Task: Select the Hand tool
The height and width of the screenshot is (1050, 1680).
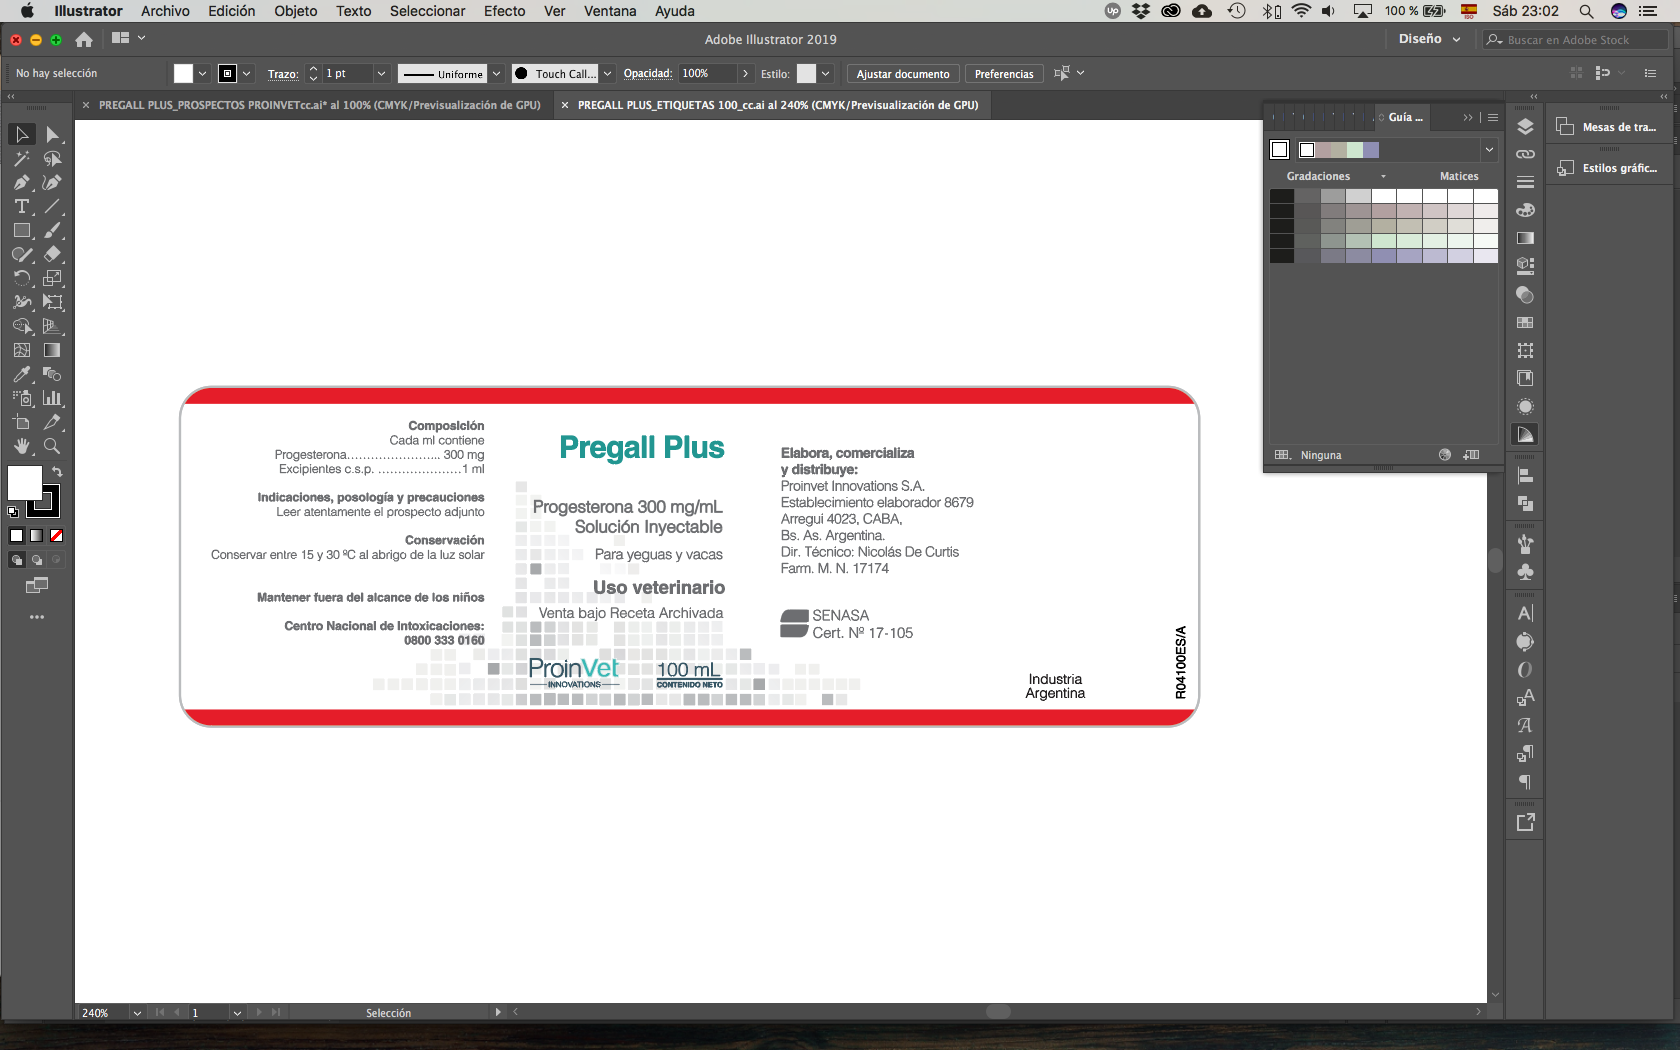Action: coord(22,446)
